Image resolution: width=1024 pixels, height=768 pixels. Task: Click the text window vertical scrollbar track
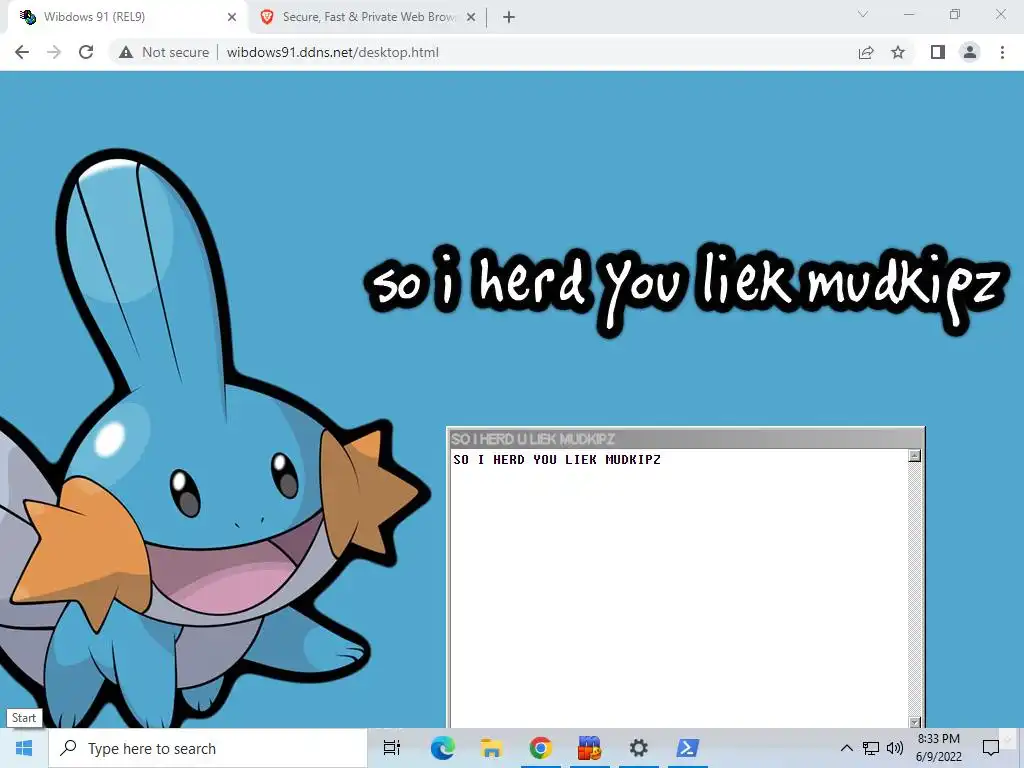pyautogui.click(x=915, y=589)
